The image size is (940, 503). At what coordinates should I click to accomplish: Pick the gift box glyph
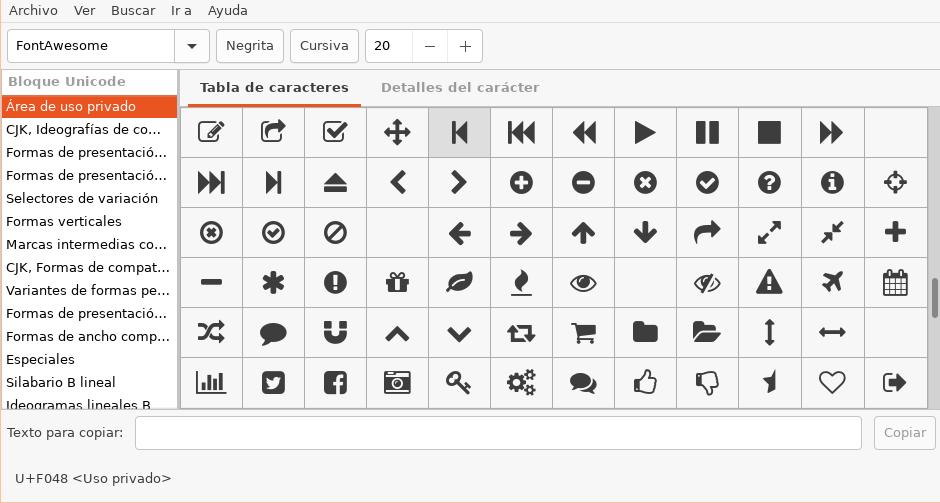click(397, 282)
